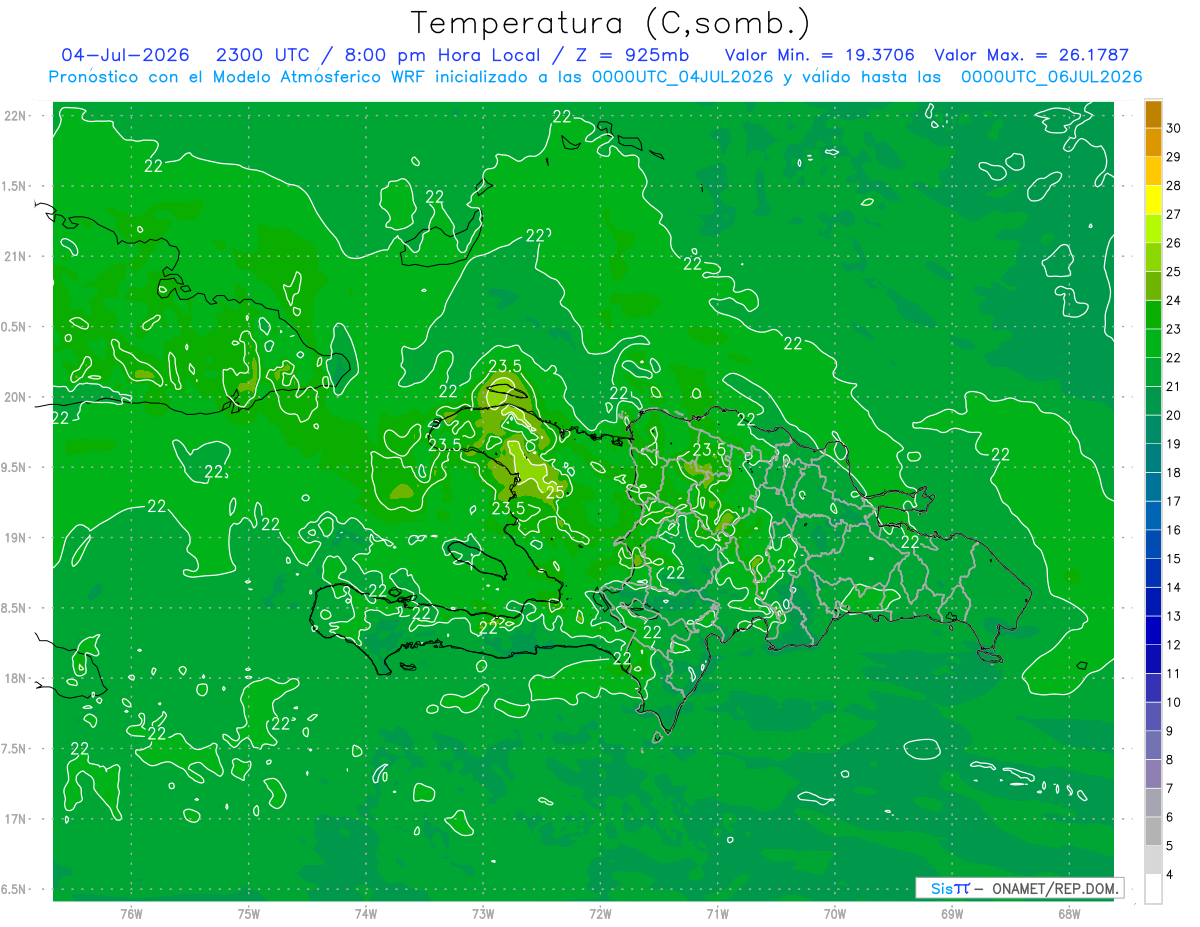
Task: Click the legend value "18"
Action: (1174, 473)
